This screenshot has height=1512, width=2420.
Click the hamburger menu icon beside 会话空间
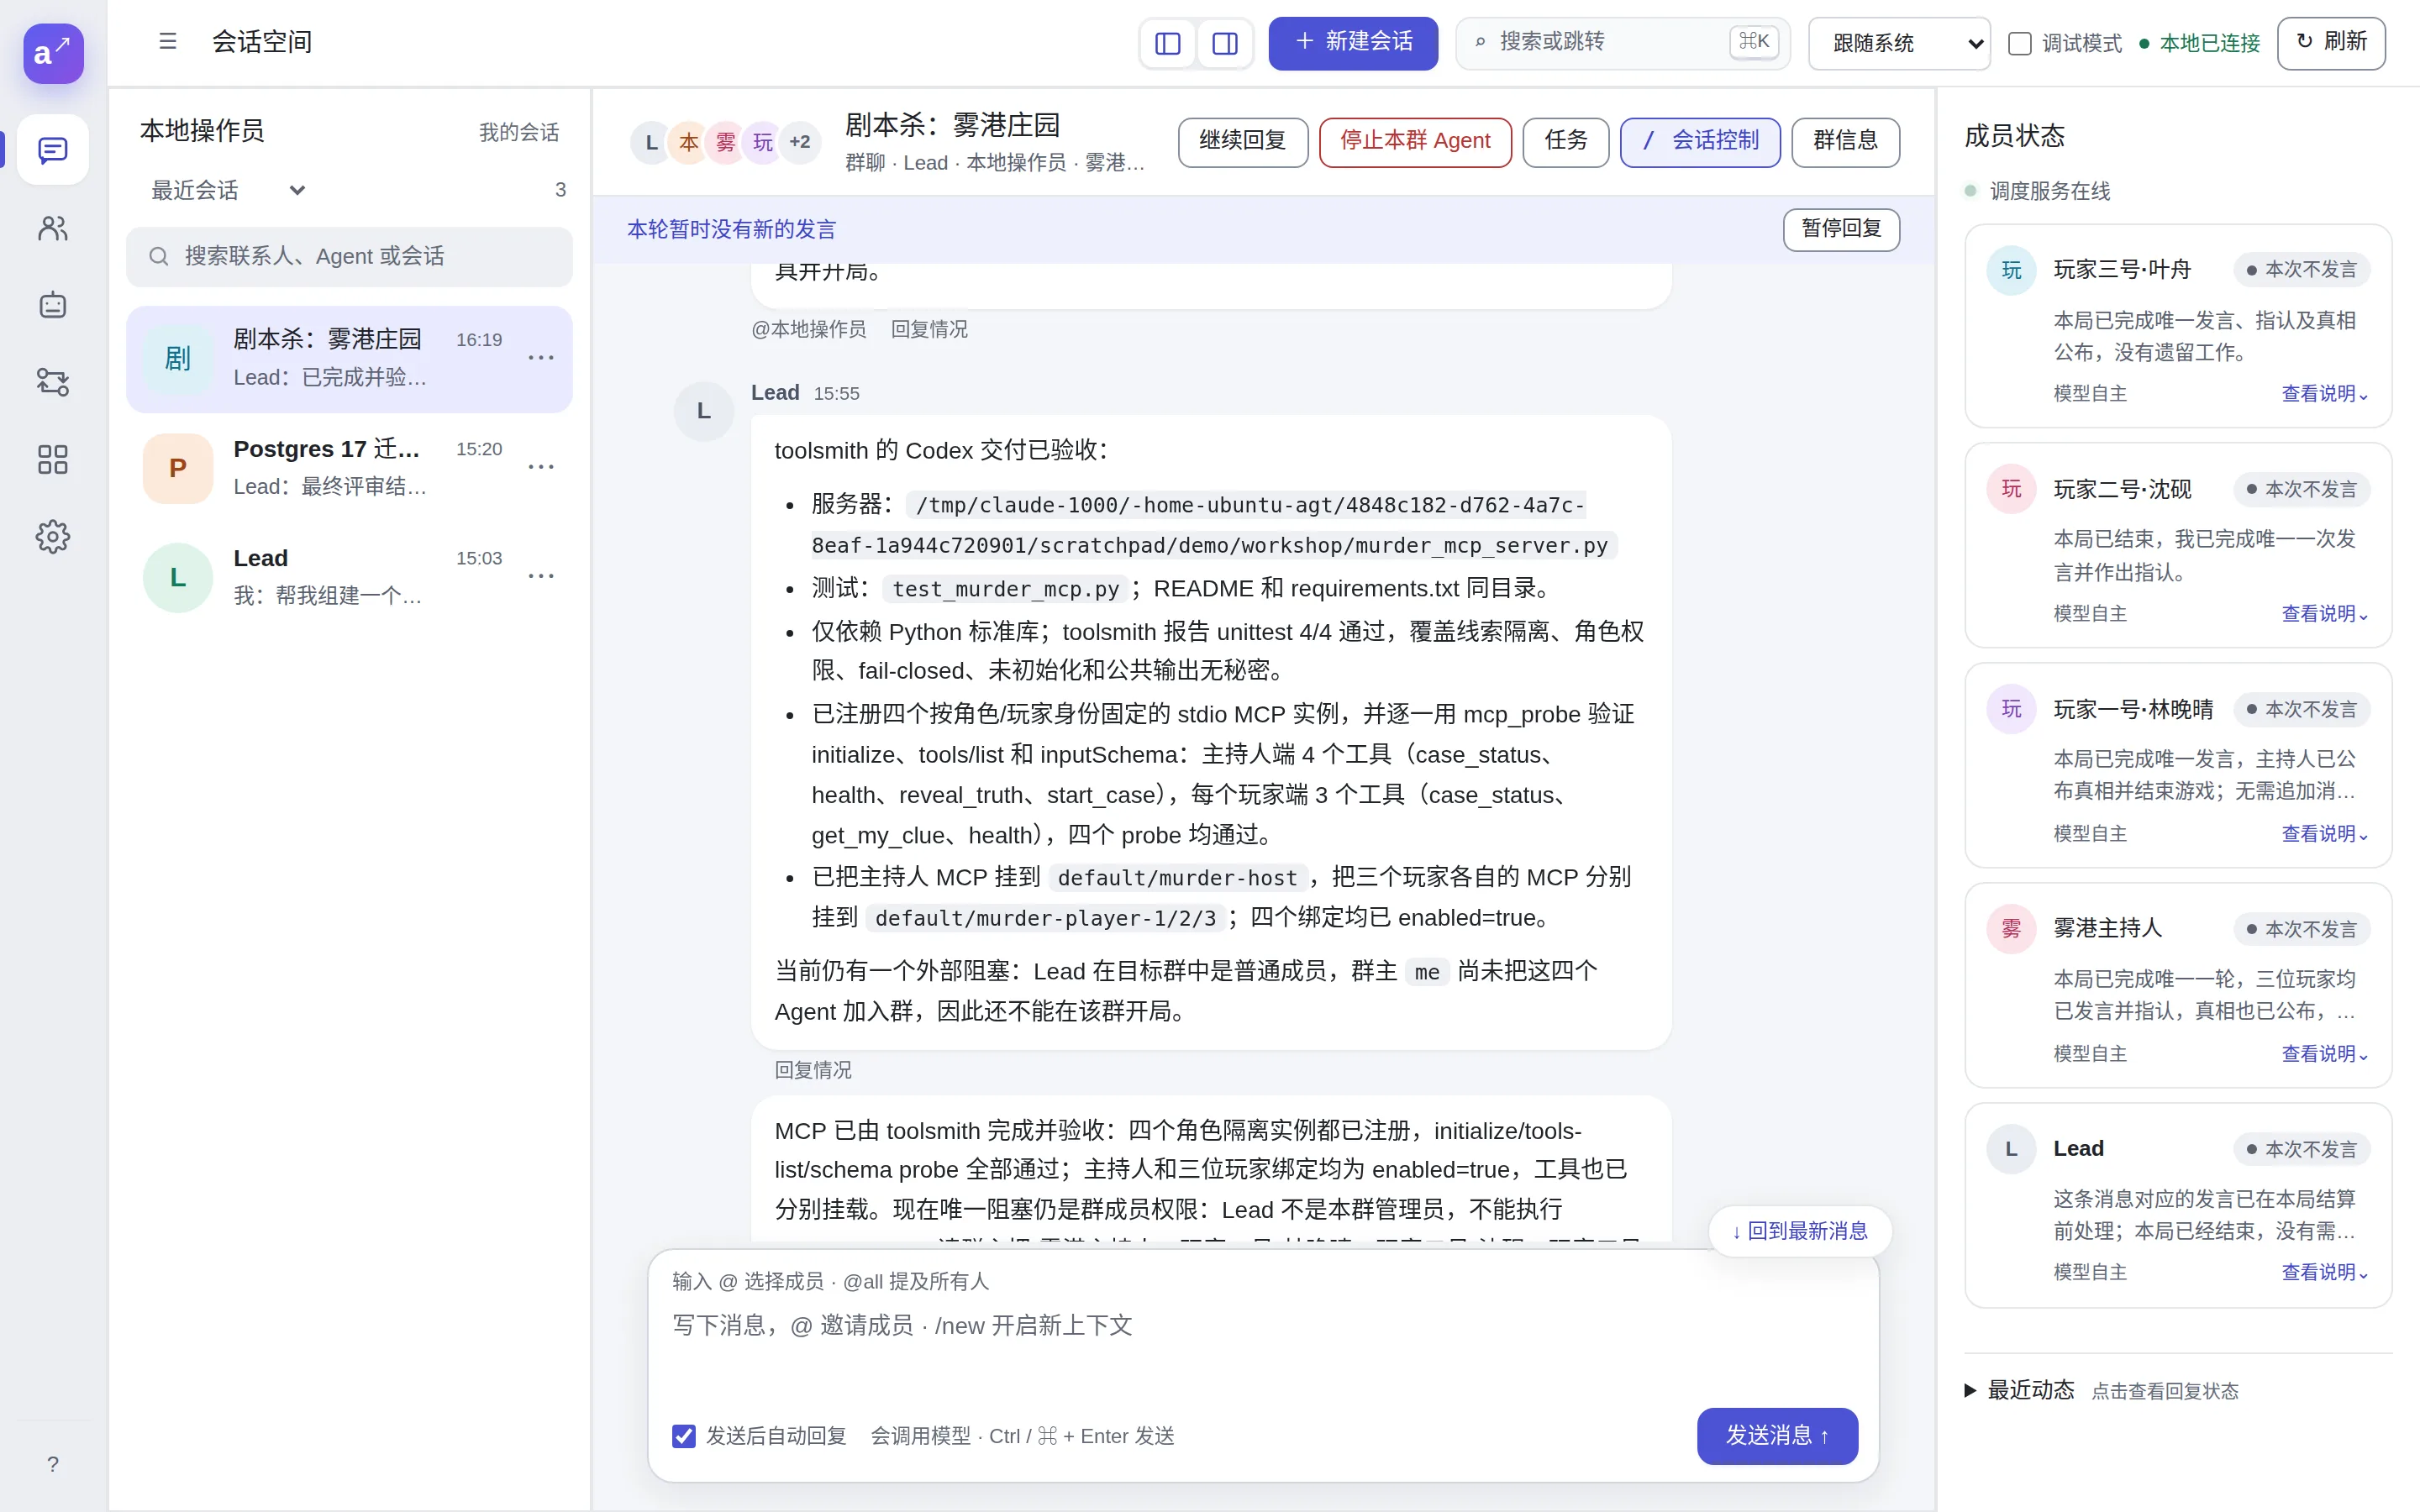(168, 41)
